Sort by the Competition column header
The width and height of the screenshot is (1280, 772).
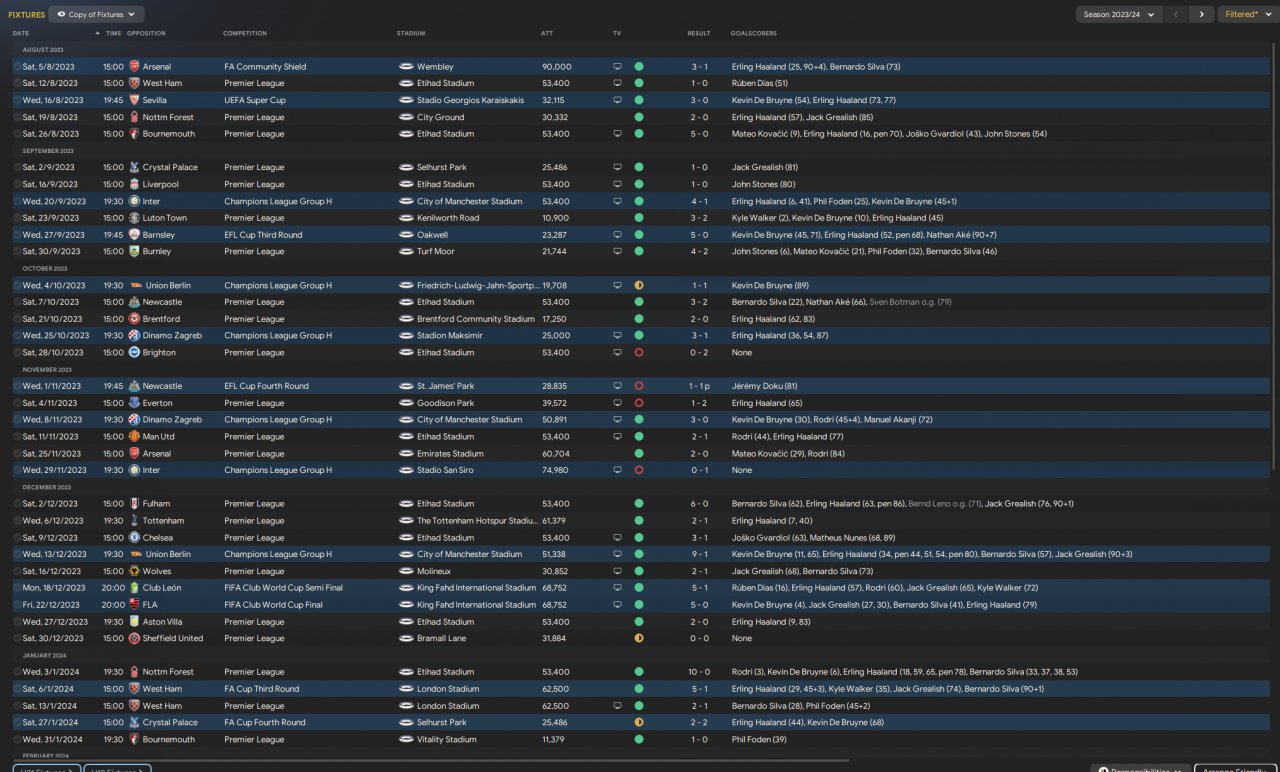(245, 33)
